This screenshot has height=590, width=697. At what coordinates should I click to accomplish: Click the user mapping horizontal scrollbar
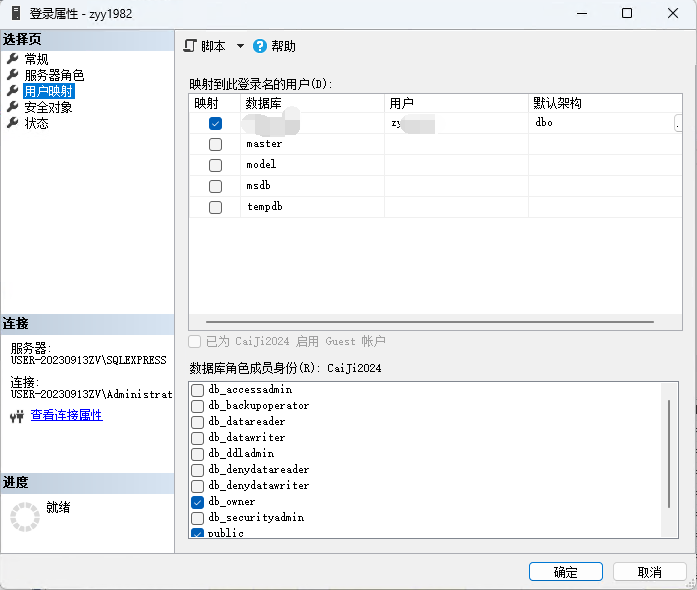pos(425,323)
